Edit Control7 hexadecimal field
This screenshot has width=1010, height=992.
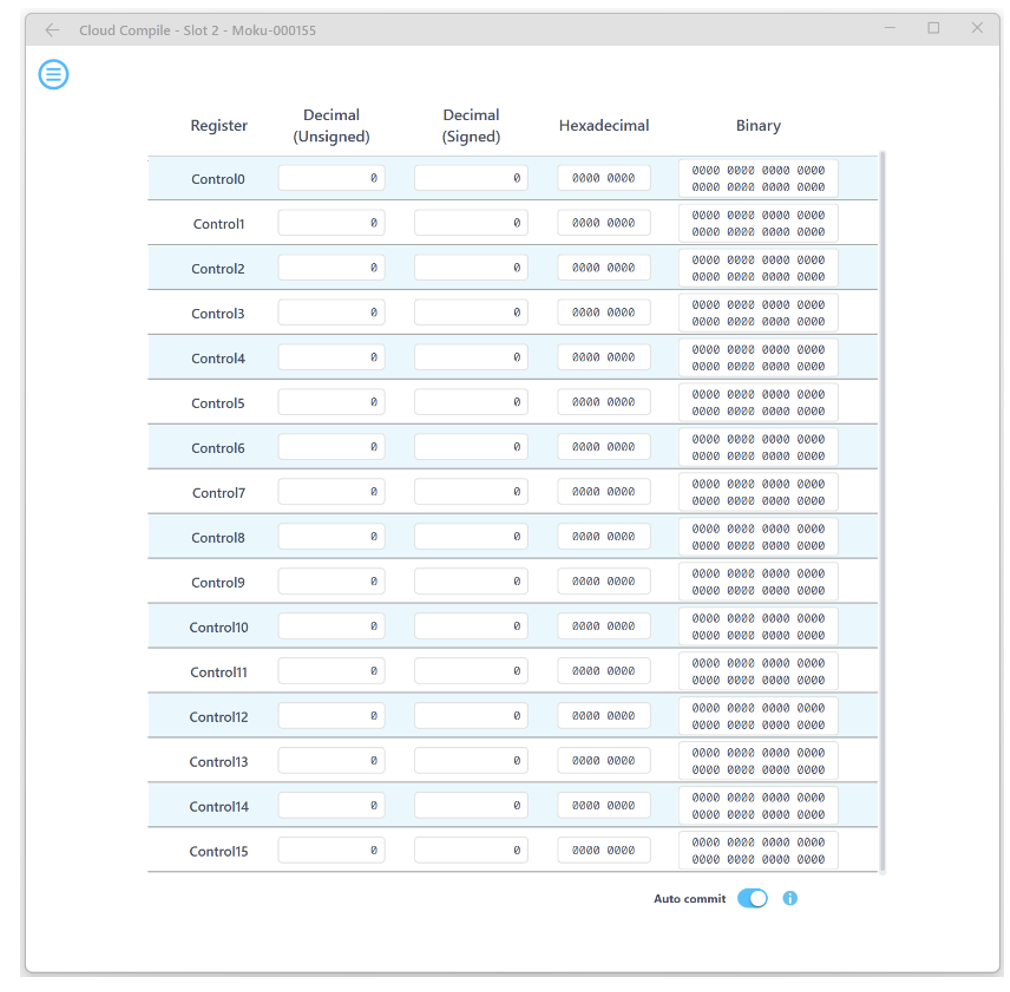coord(604,491)
